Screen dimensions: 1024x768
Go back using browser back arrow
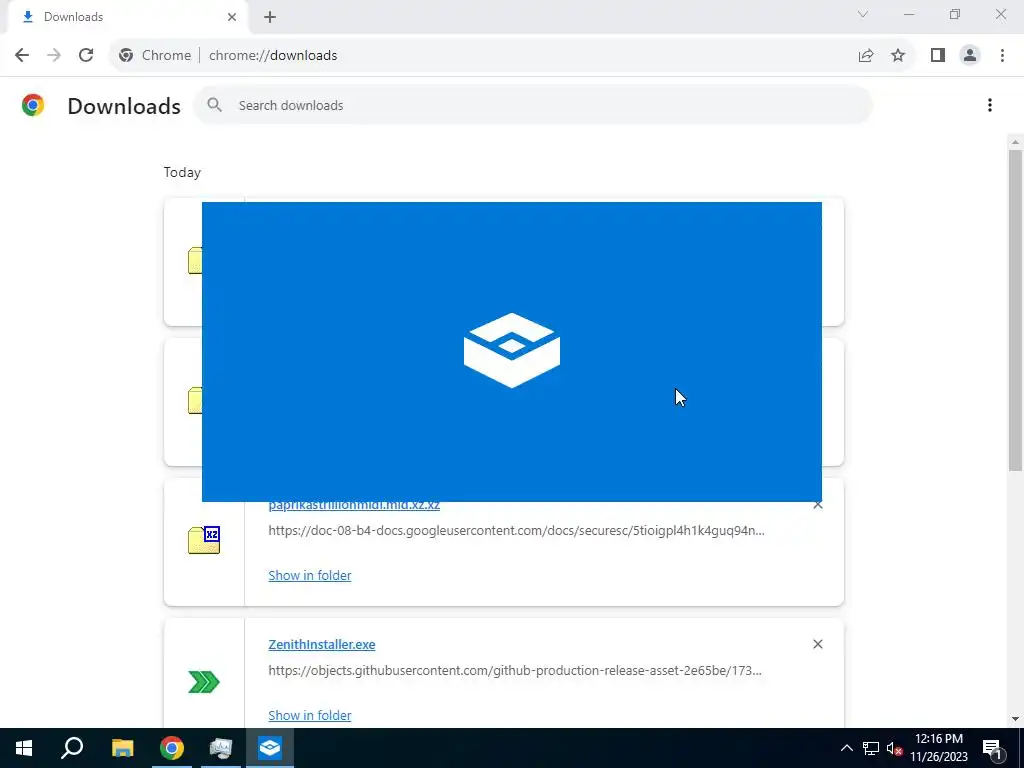[22, 55]
